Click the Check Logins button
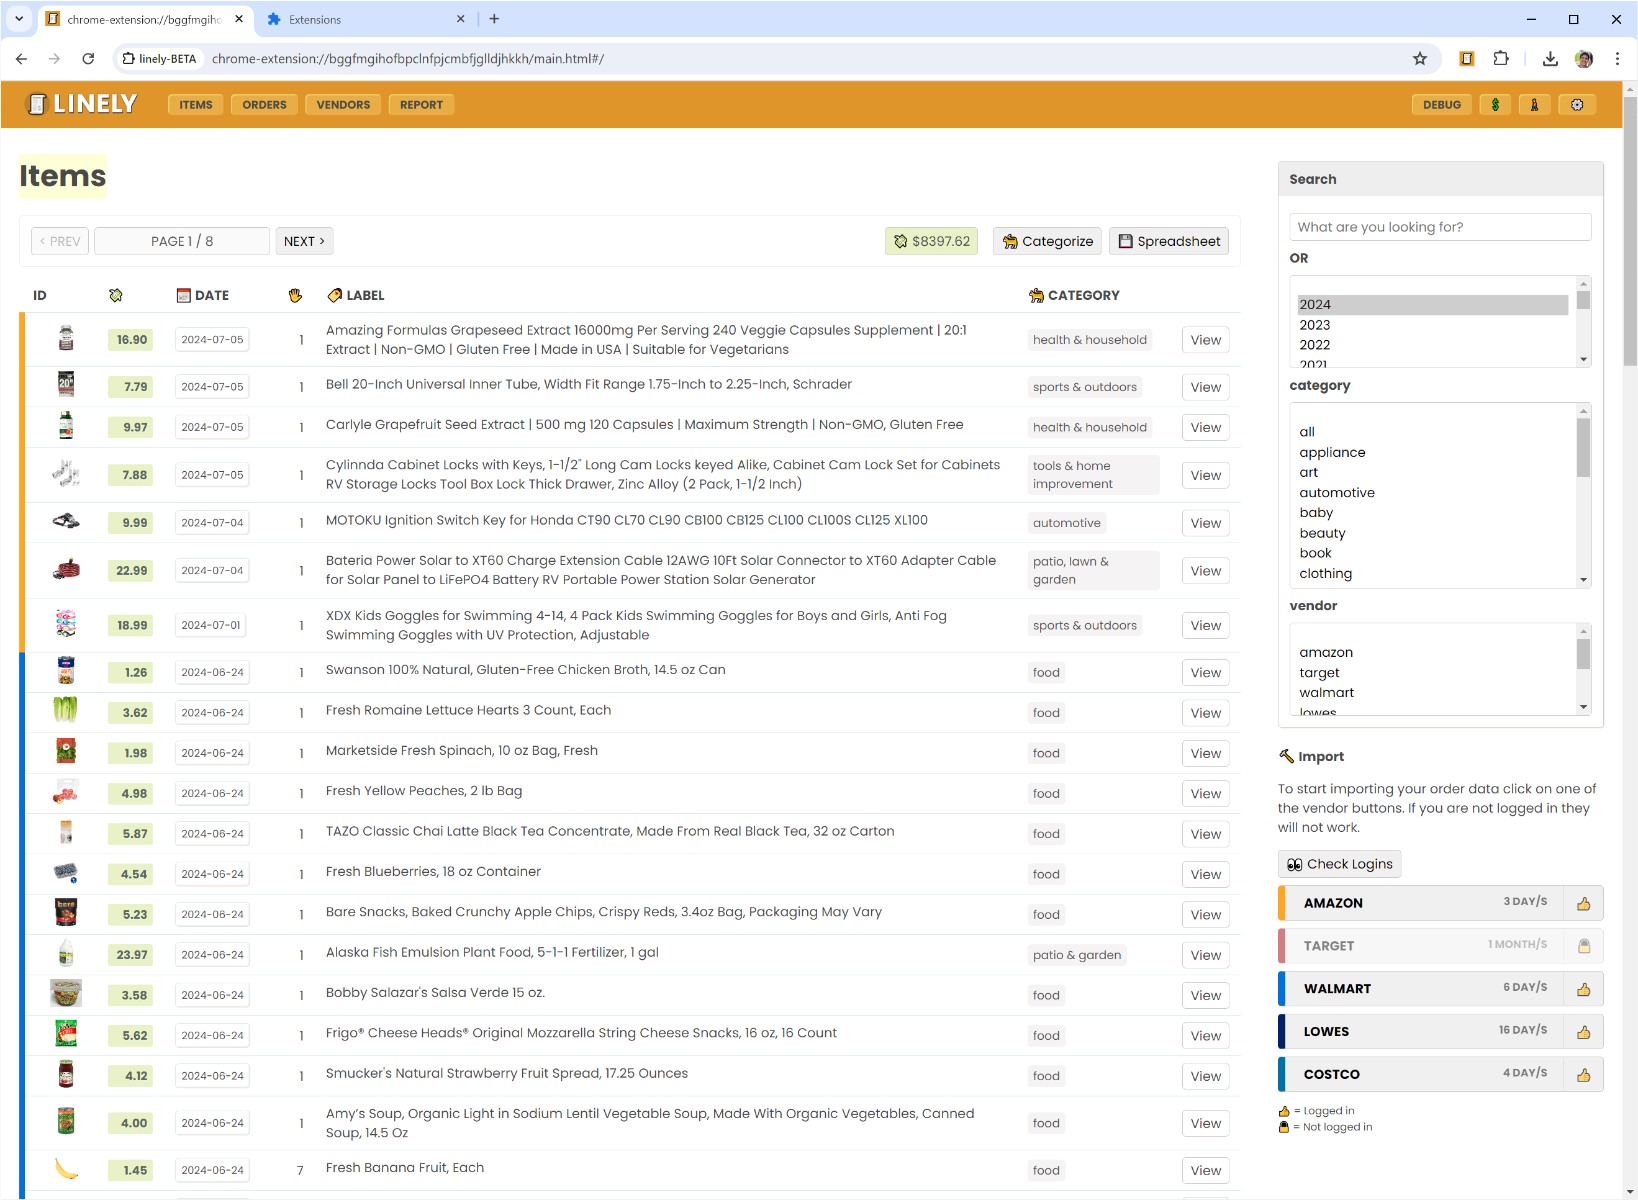The image size is (1638, 1200). 1339,864
